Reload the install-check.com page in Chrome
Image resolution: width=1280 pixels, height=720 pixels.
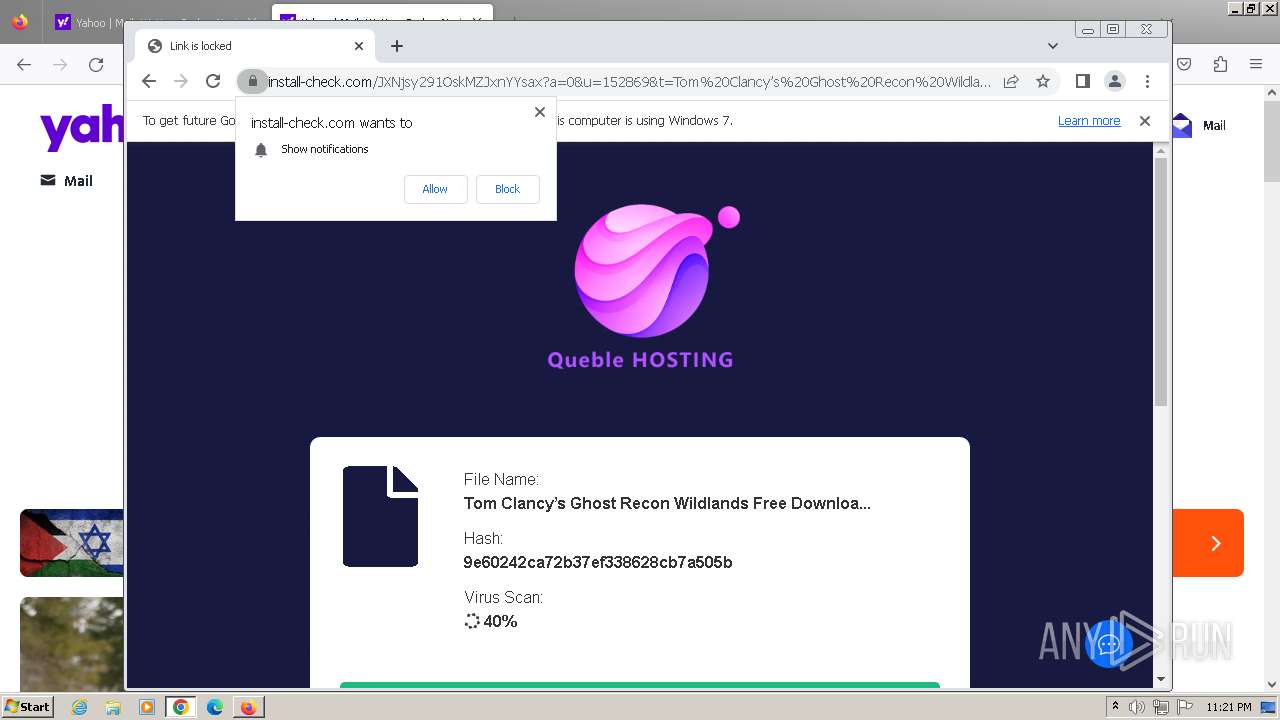pyautogui.click(x=213, y=81)
